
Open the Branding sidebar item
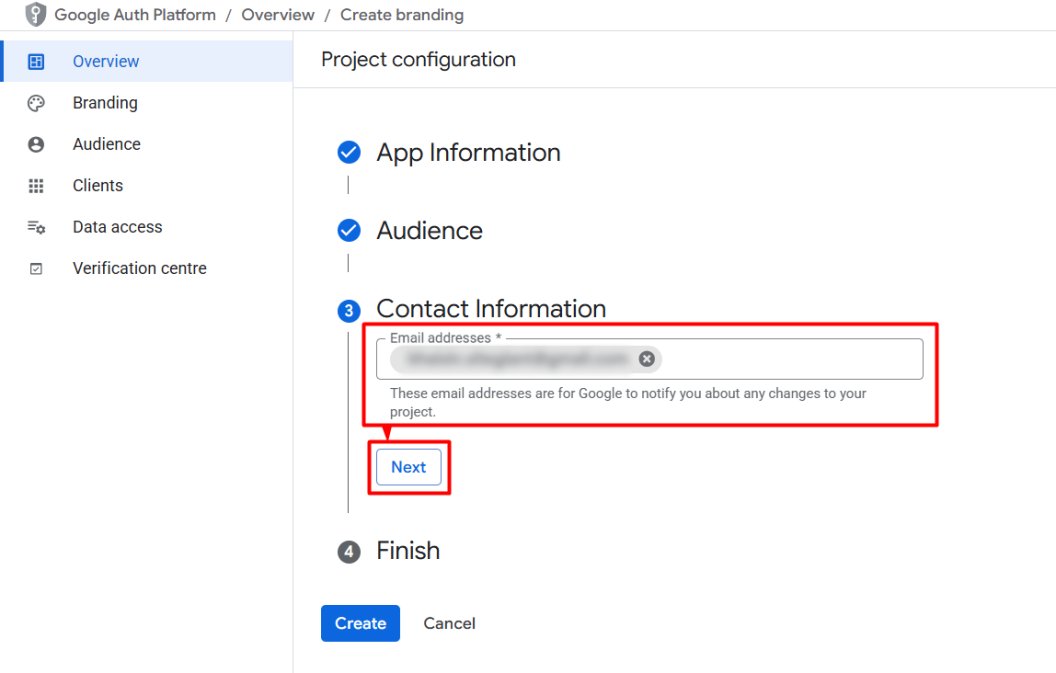(x=148, y=103)
